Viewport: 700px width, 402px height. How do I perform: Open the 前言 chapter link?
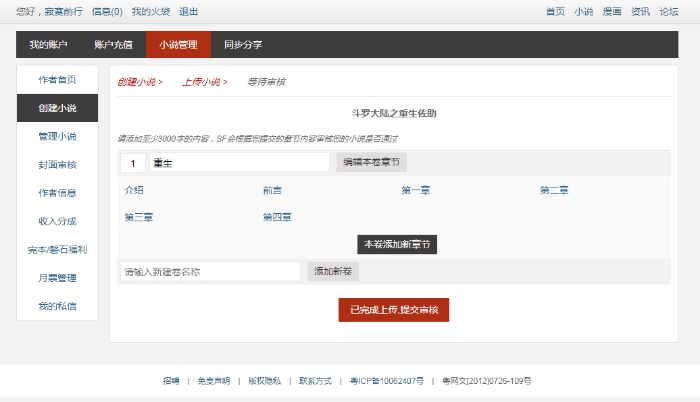272,190
